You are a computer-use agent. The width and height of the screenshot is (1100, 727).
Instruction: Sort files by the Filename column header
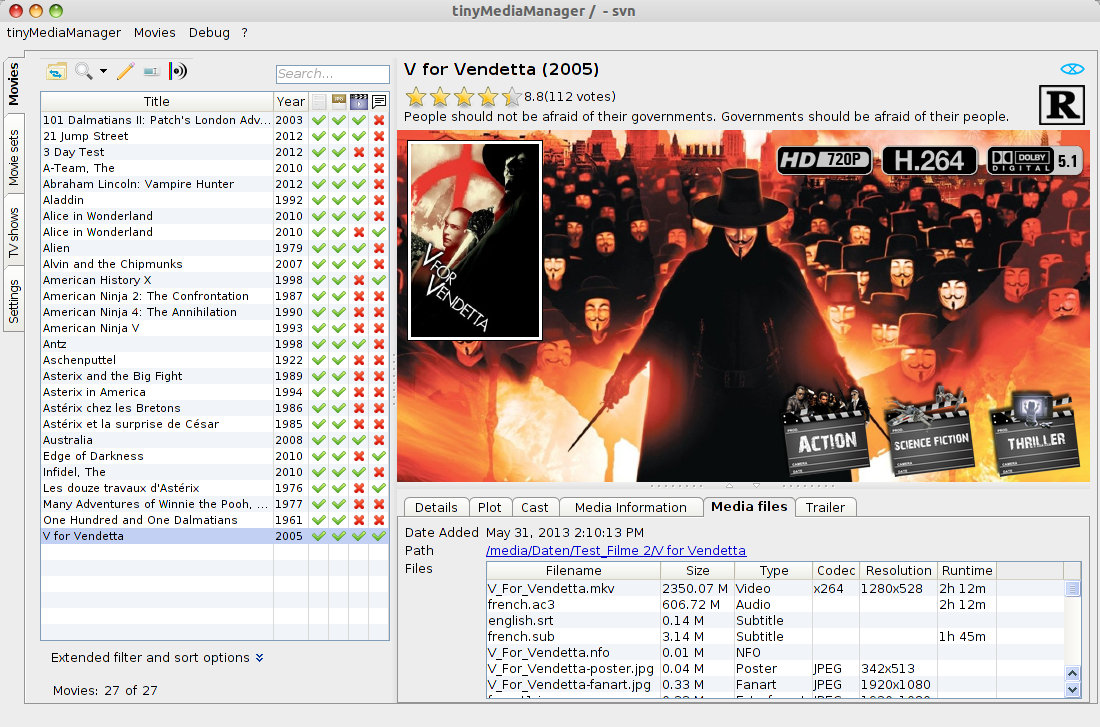(573, 571)
